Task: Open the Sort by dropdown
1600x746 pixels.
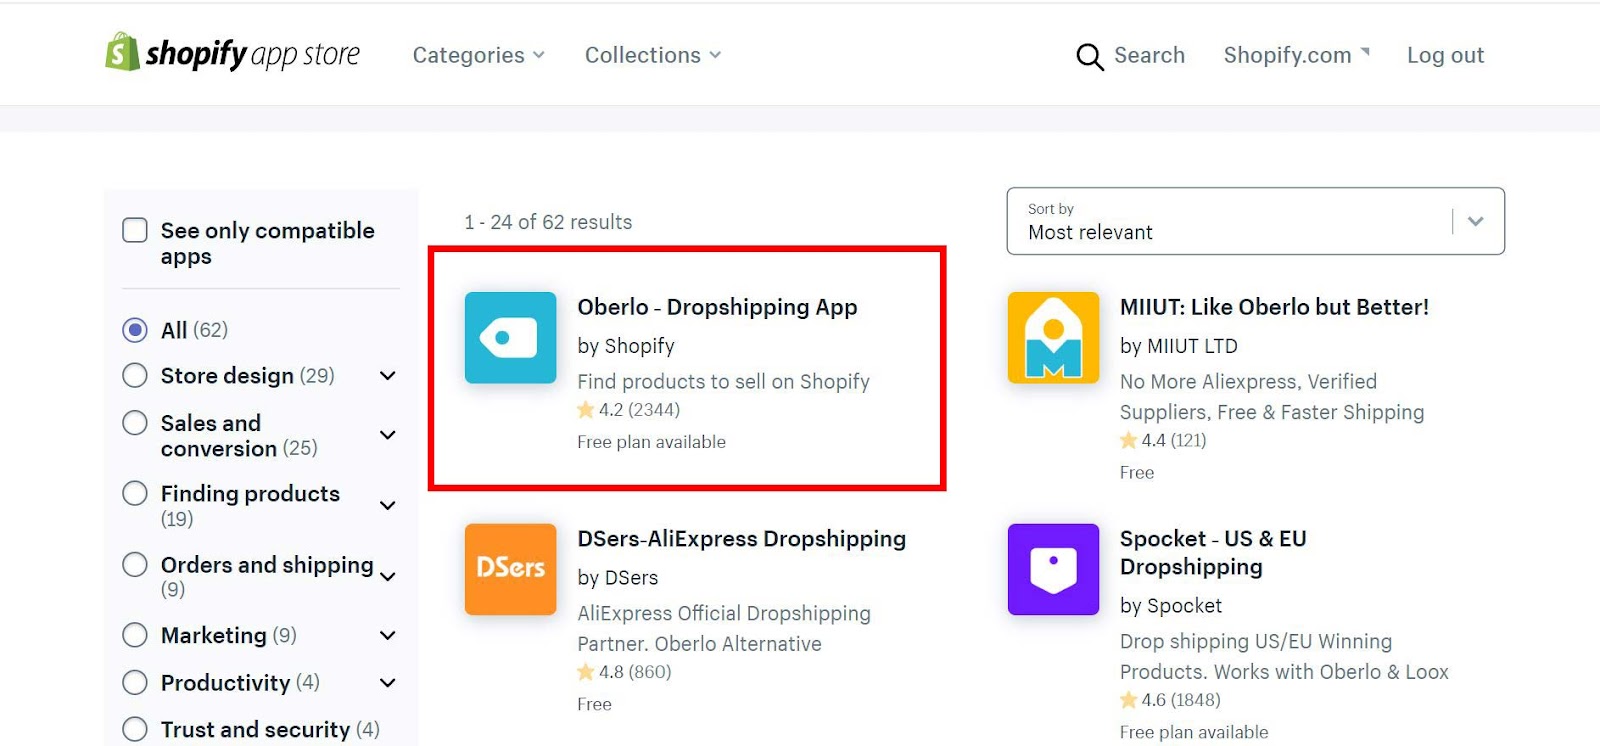Action: [x=1255, y=221]
